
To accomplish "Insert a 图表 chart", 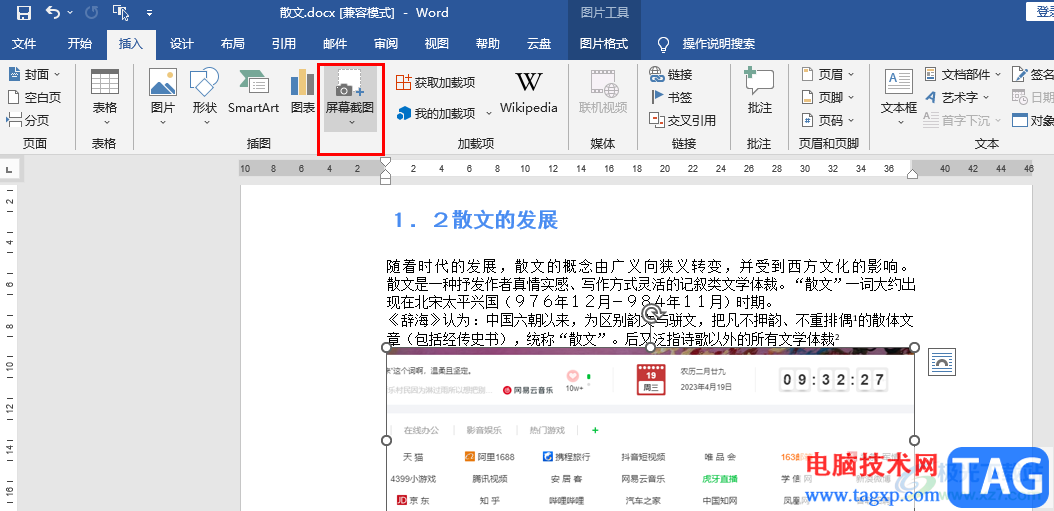I will coord(303,93).
